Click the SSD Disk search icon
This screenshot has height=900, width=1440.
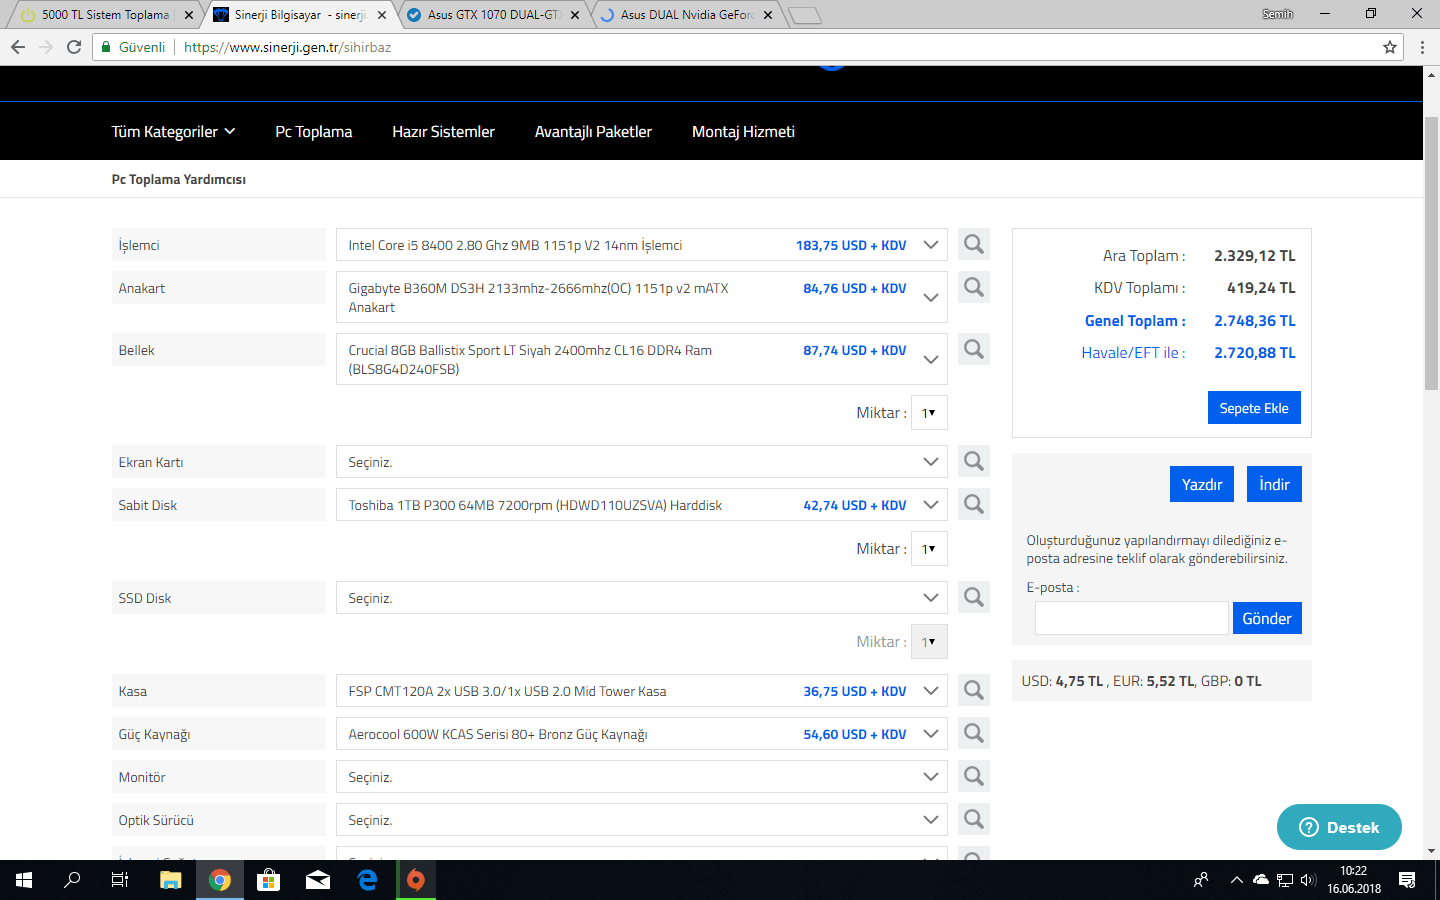(974, 597)
